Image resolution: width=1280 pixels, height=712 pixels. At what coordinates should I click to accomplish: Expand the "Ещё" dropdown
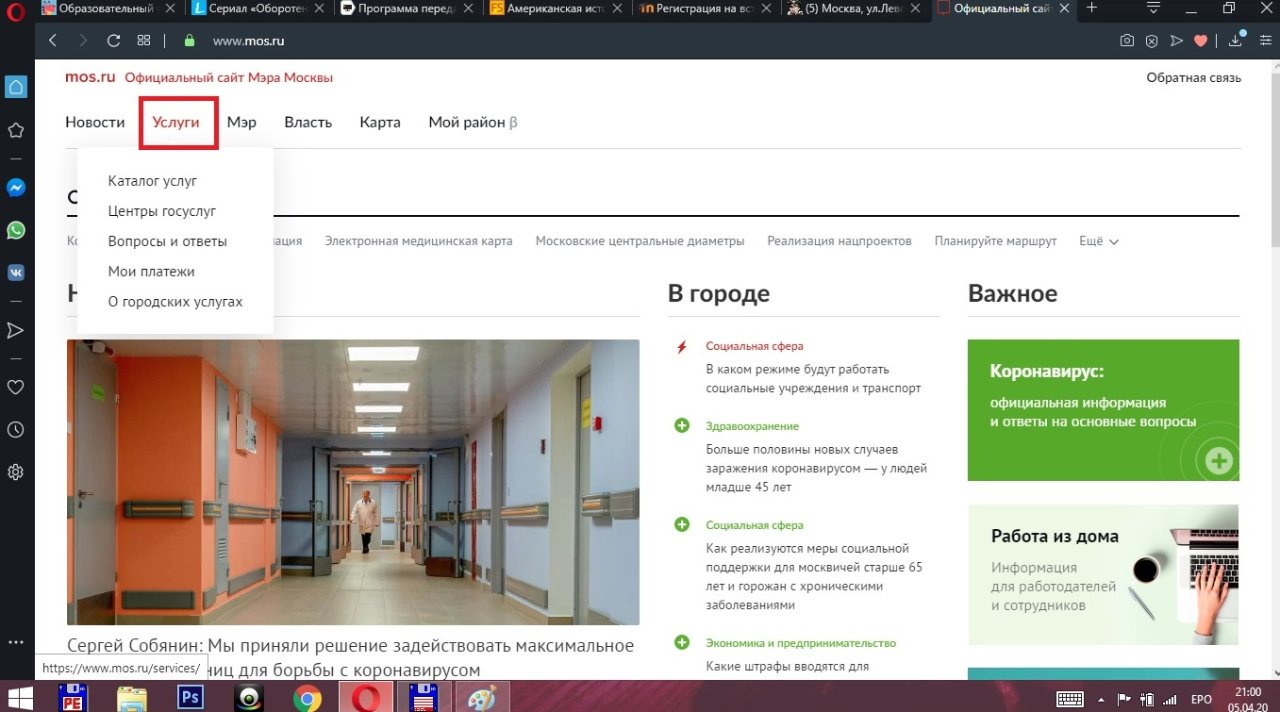point(1098,241)
